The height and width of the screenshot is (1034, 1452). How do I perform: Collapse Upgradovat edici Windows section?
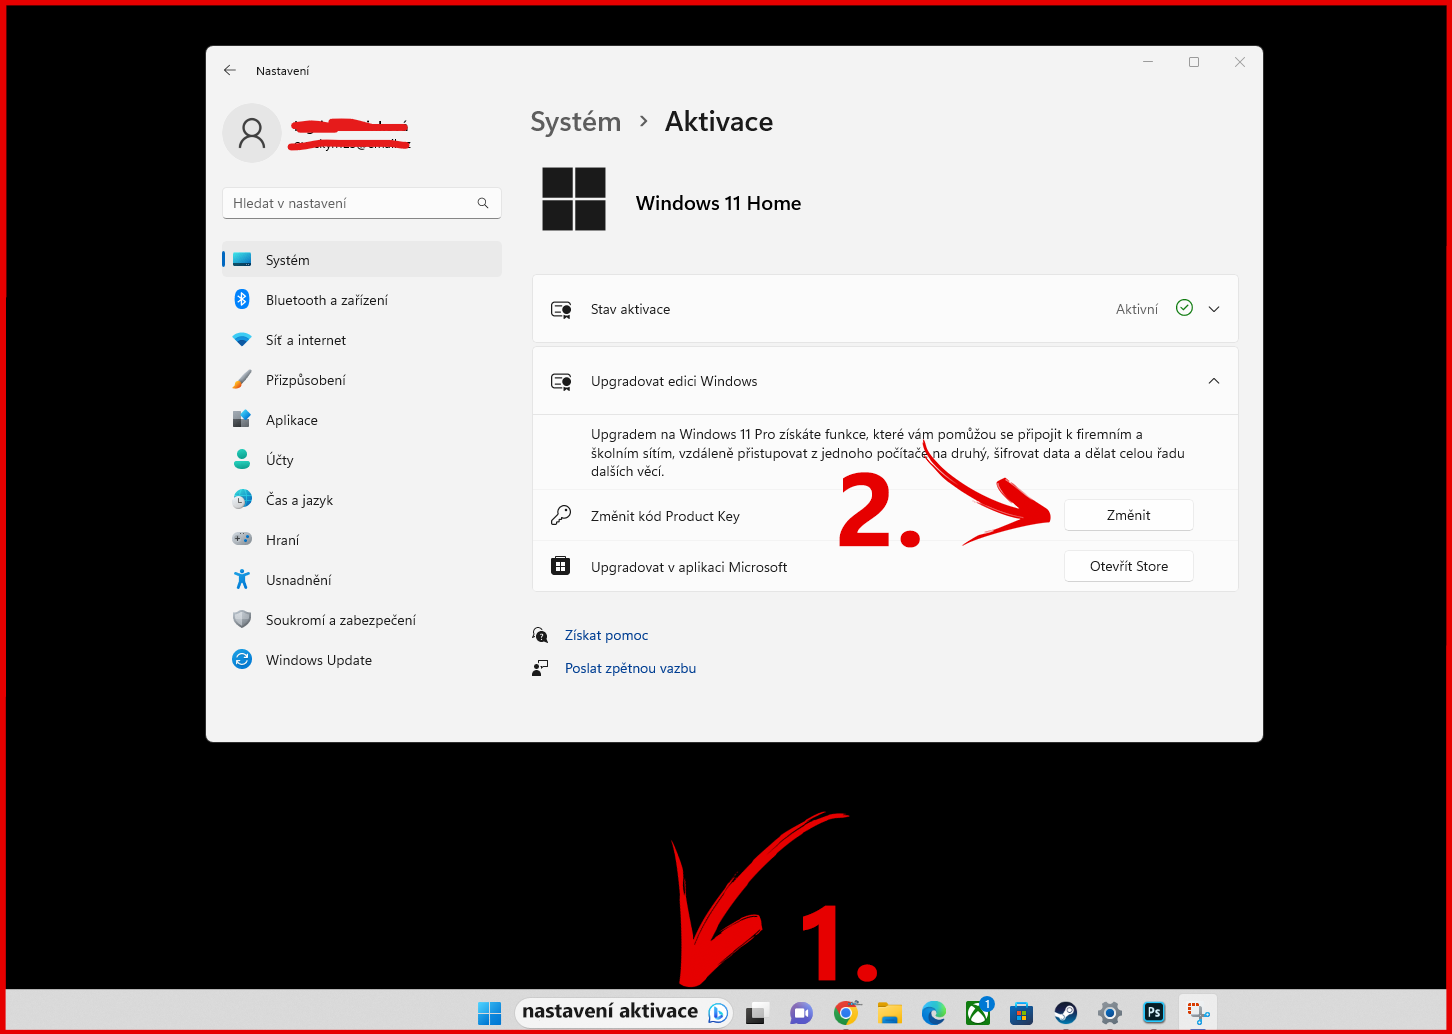tap(1214, 381)
